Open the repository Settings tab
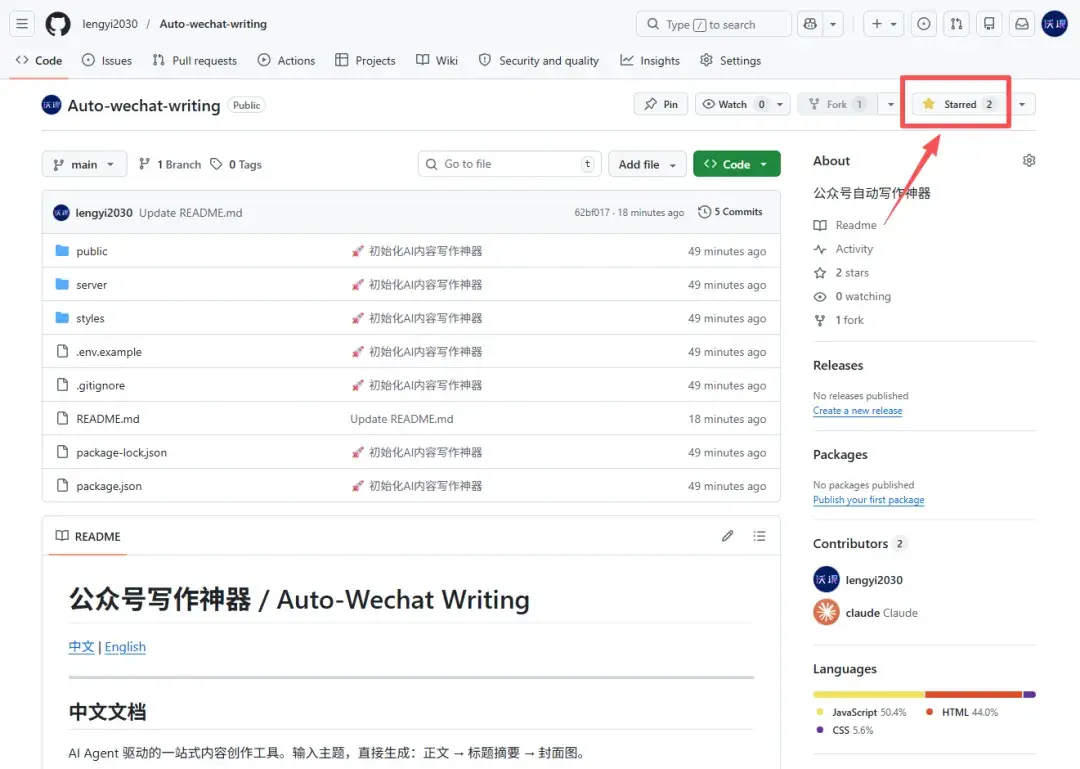This screenshot has height=769, width=1080. (730, 61)
